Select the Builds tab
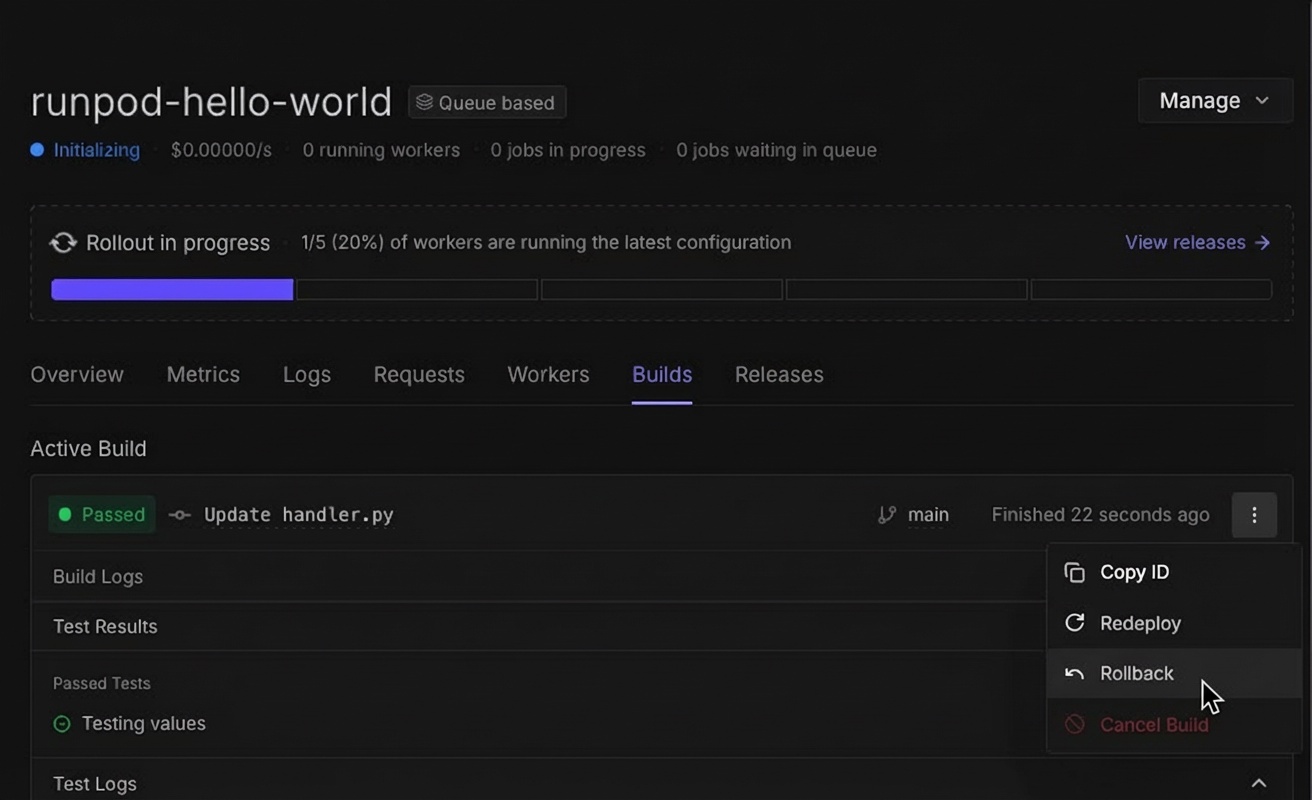1312x800 pixels. (x=662, y=375)
